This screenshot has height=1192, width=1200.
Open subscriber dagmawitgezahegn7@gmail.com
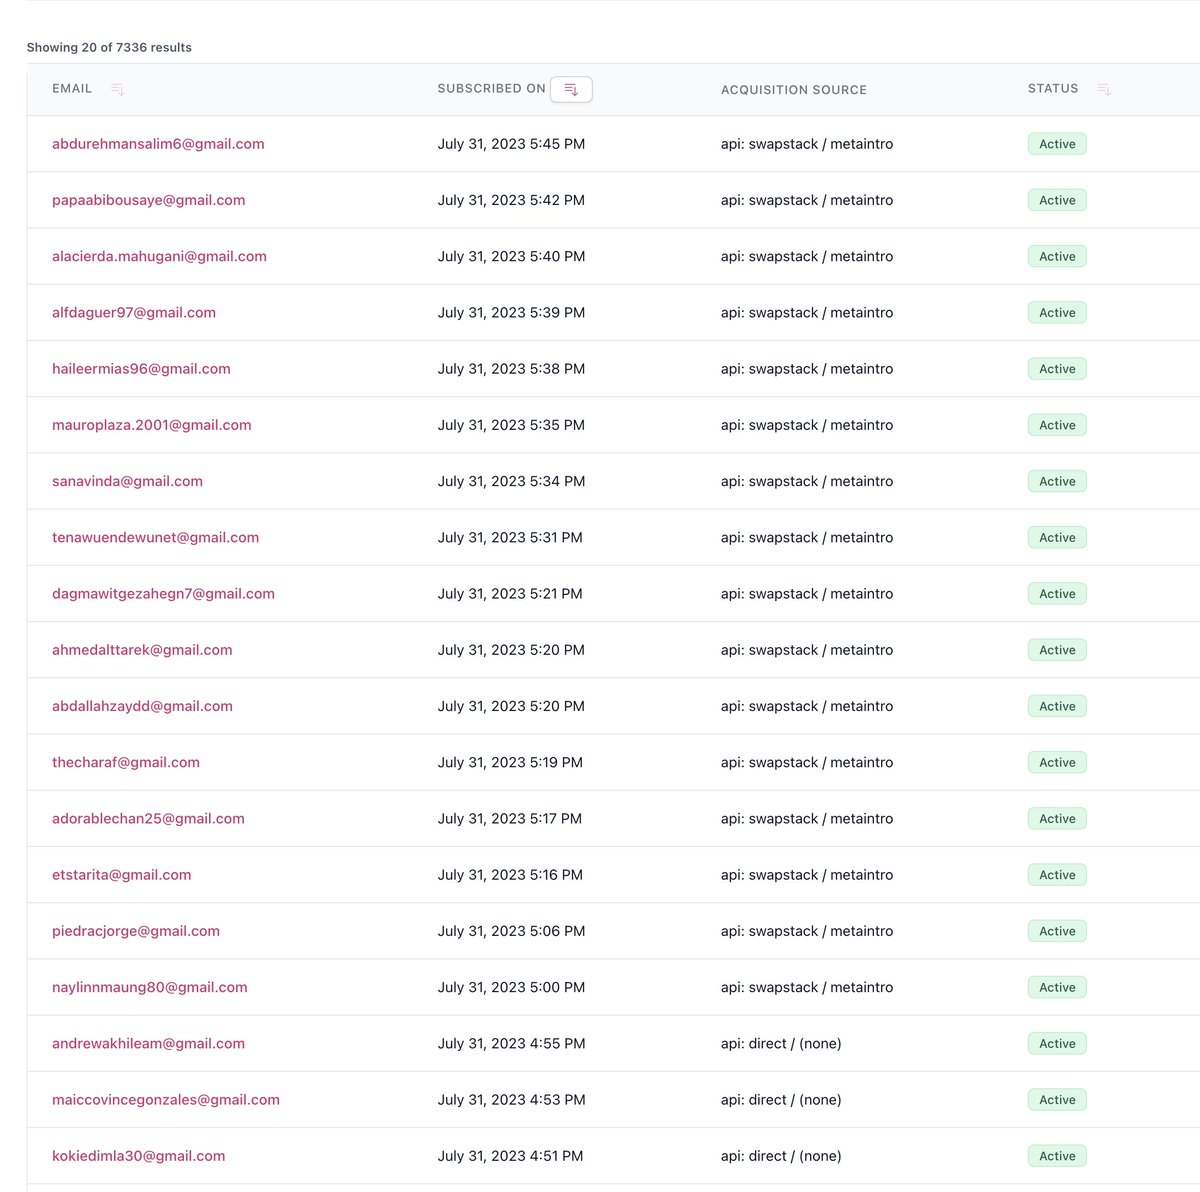click(163, 594)
